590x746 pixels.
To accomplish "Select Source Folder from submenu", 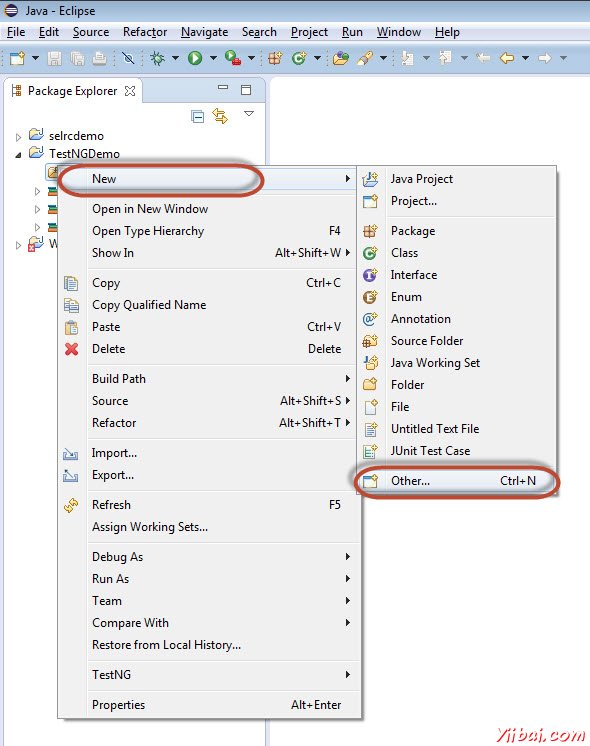I will [457, 341].
